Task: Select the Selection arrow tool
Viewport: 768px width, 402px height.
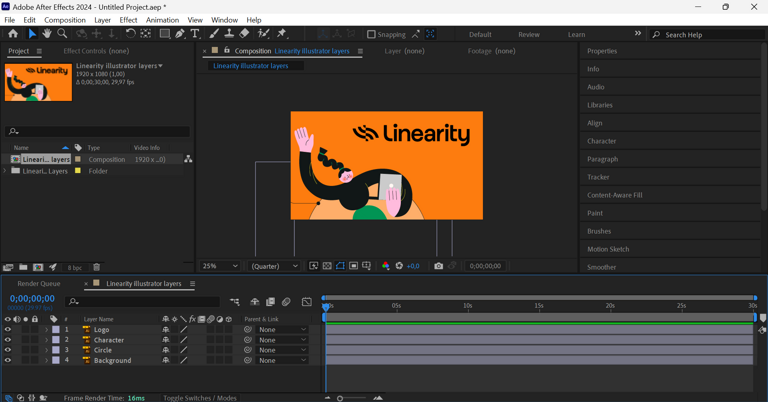Action: [x=32, y=34]
